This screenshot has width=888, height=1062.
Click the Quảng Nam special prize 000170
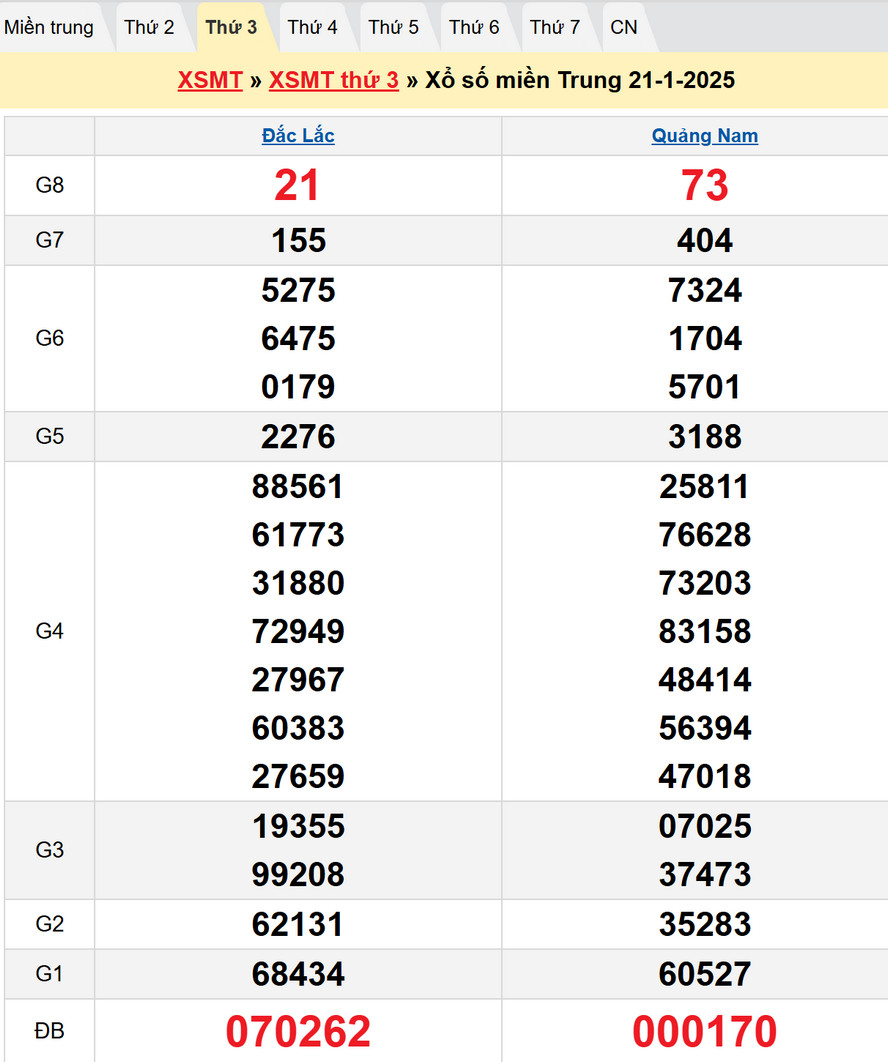(x=705, y=1031)
